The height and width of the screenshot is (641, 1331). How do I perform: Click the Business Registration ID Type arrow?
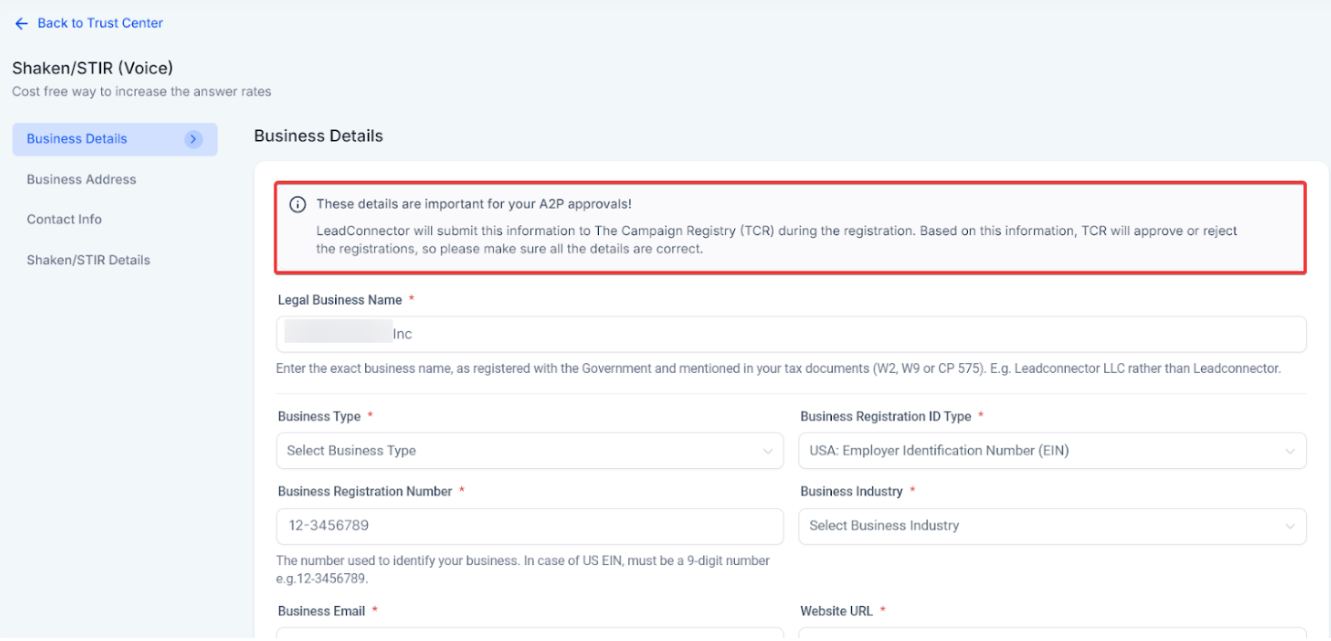point(1290,451)
